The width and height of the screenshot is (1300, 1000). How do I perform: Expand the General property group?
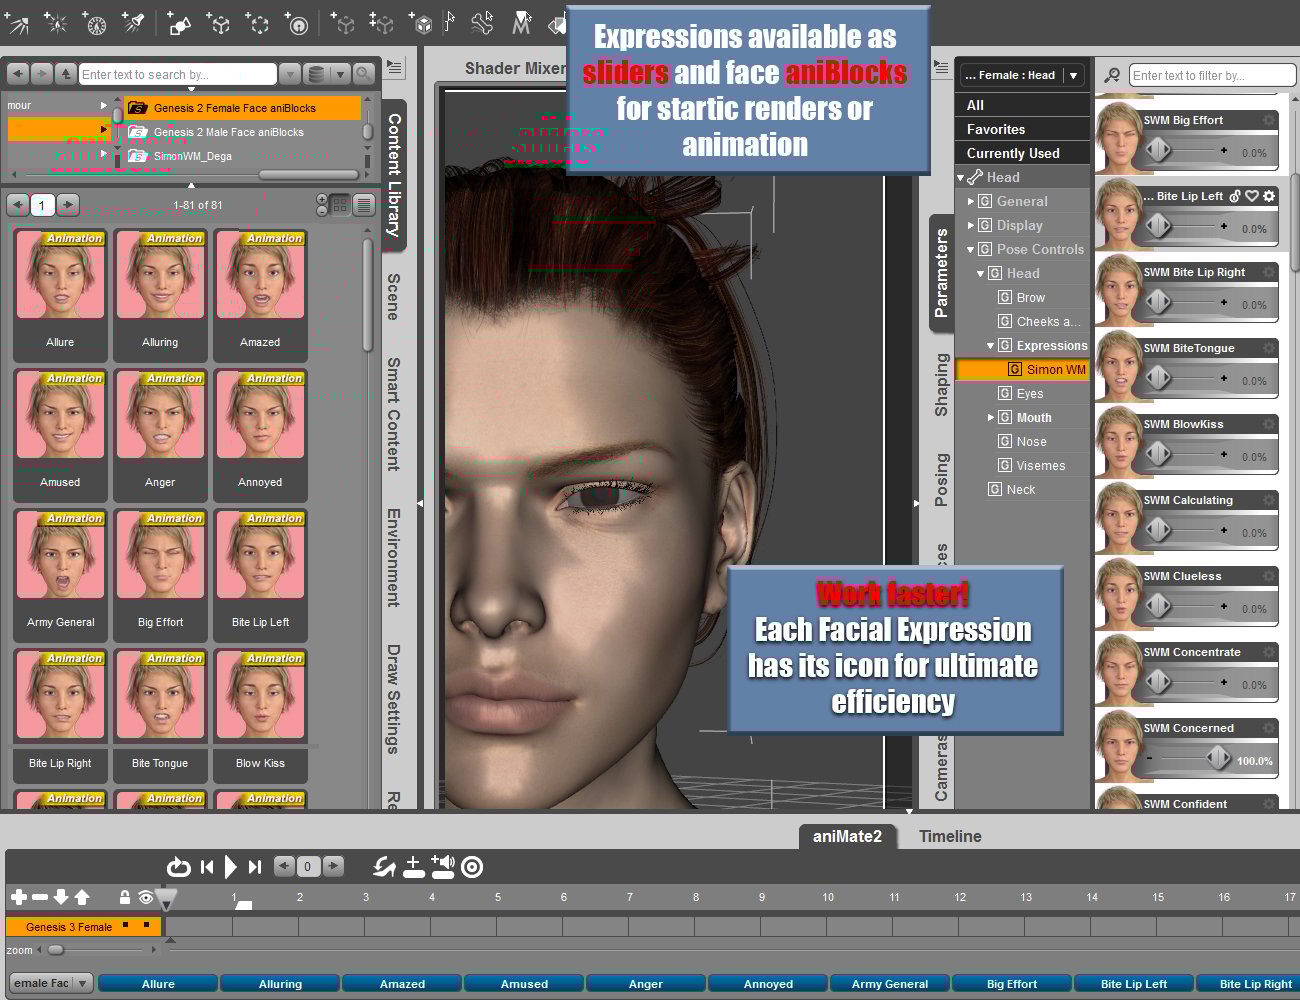(x=970, y=201)
